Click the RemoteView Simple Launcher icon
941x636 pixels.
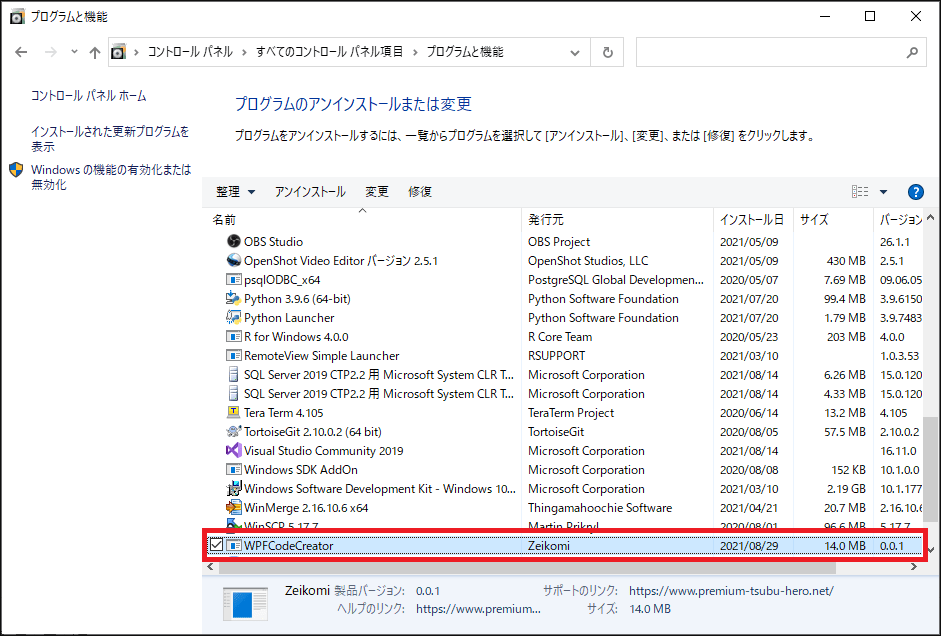pos(233,356)
